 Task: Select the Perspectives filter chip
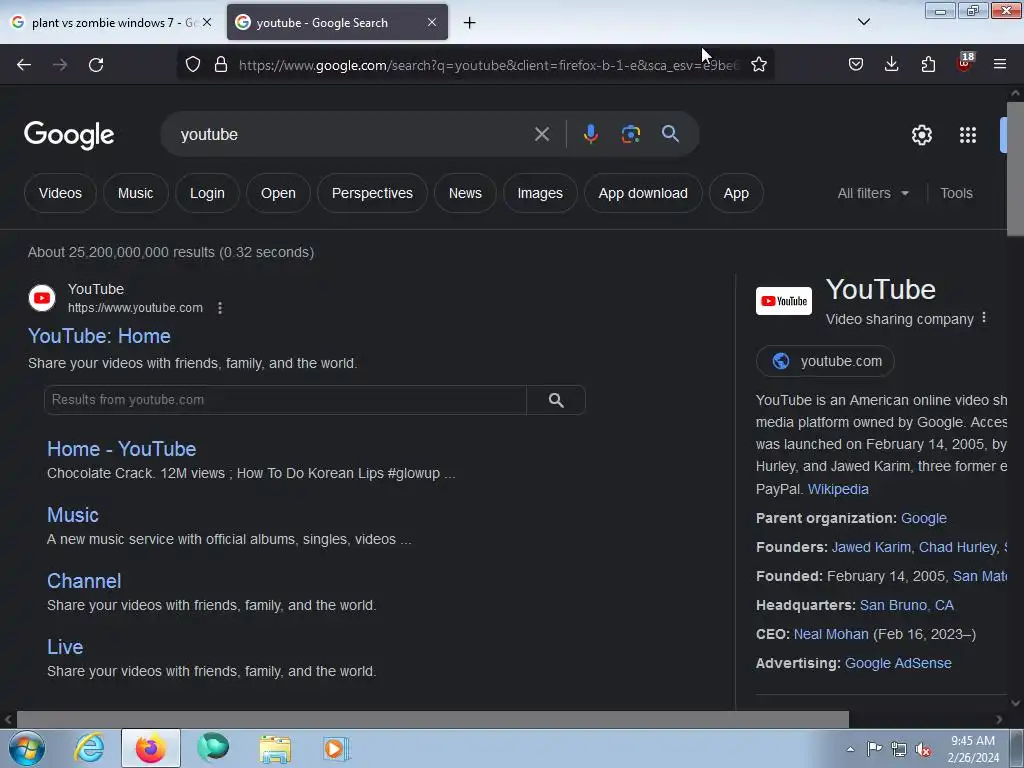(x=372, y=193)
